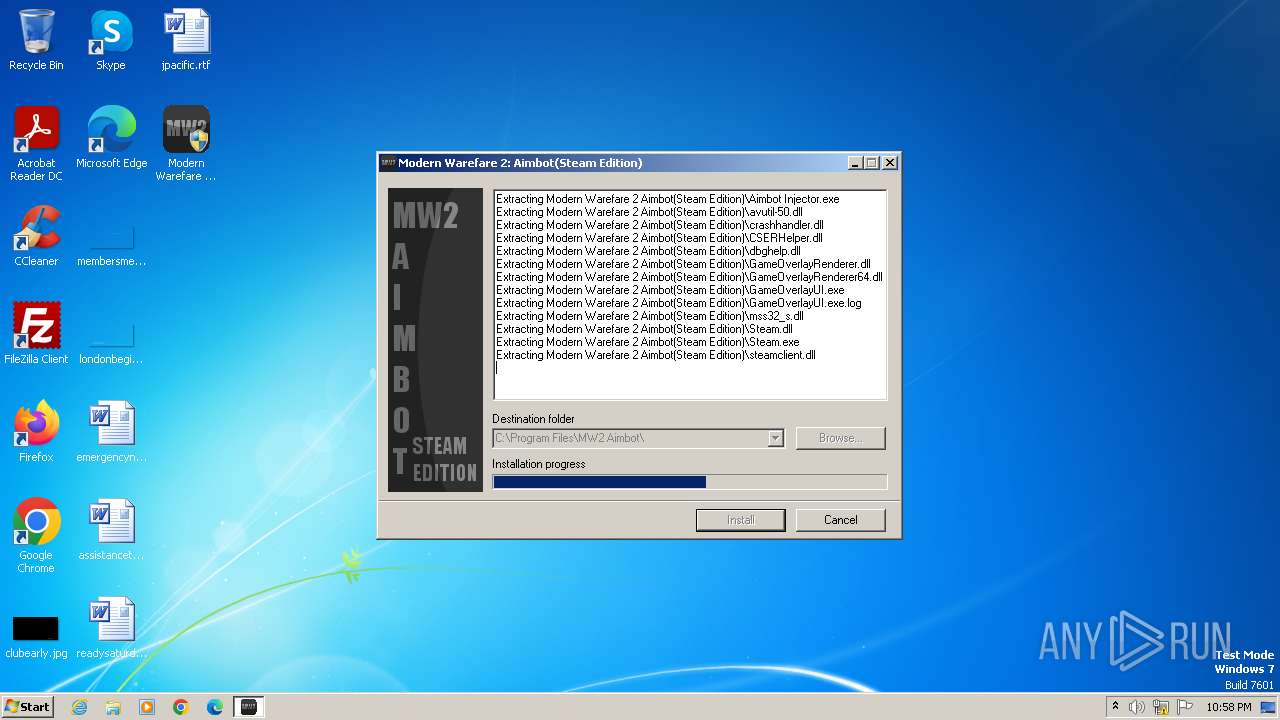Click the 'Aimbot Injector.exe' extraction line

point(667,199)
